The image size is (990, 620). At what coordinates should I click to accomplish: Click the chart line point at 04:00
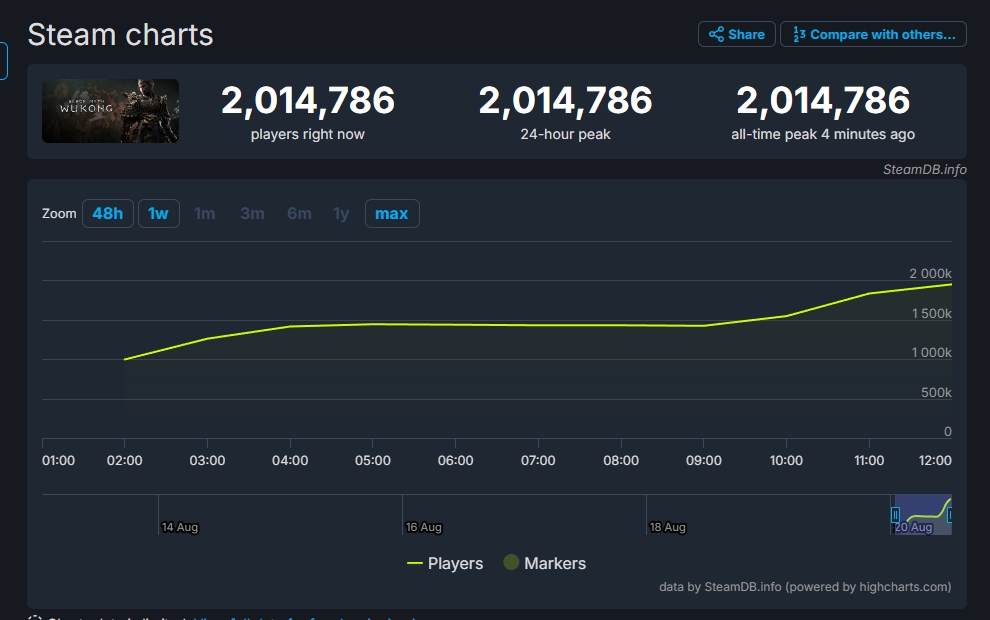pos(290,326)
